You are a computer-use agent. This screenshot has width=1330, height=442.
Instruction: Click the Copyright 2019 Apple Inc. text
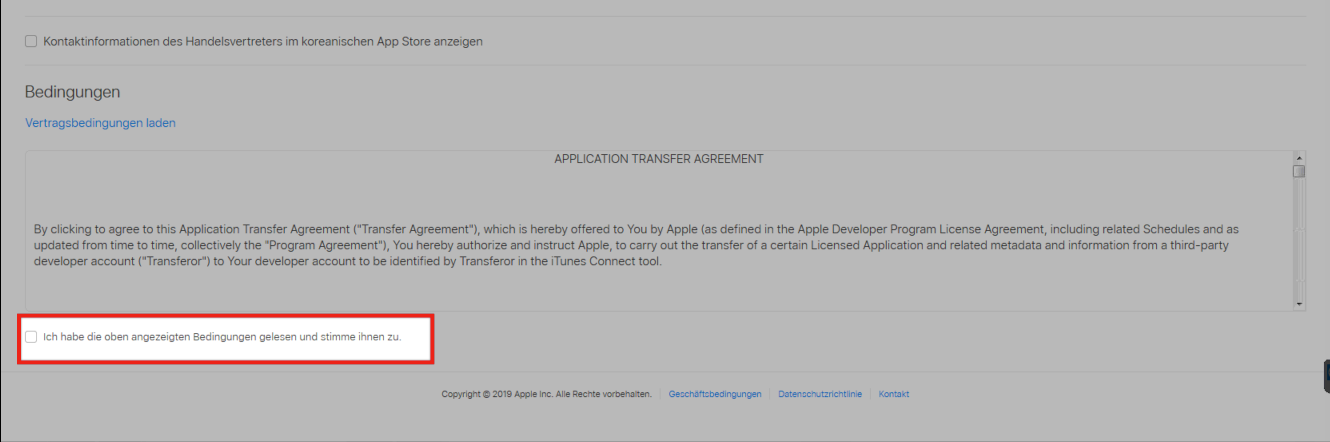[547, 394]
